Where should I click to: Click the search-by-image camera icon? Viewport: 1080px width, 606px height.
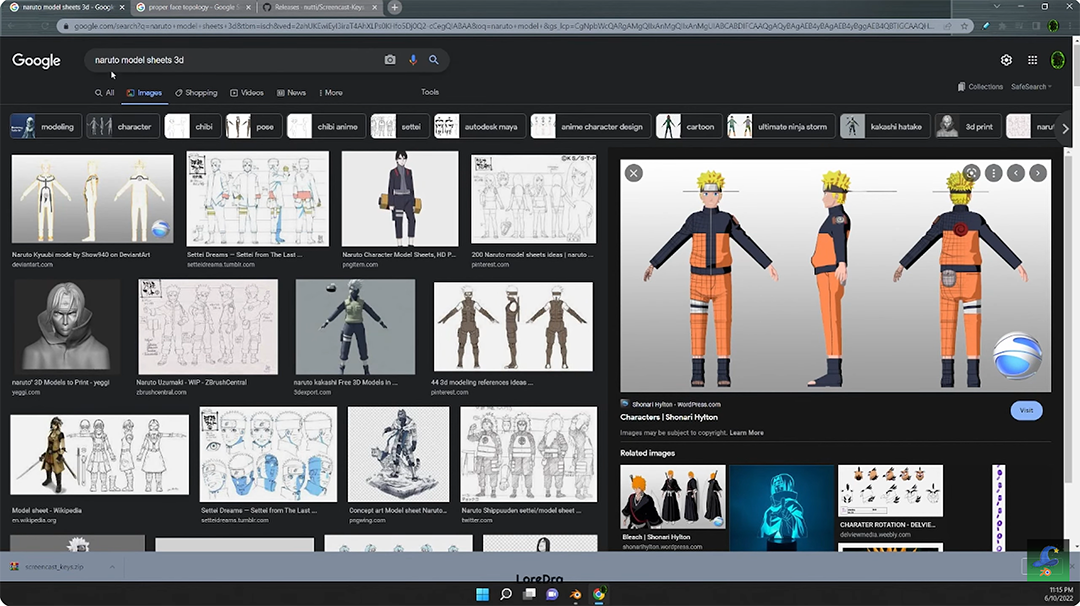389,60
